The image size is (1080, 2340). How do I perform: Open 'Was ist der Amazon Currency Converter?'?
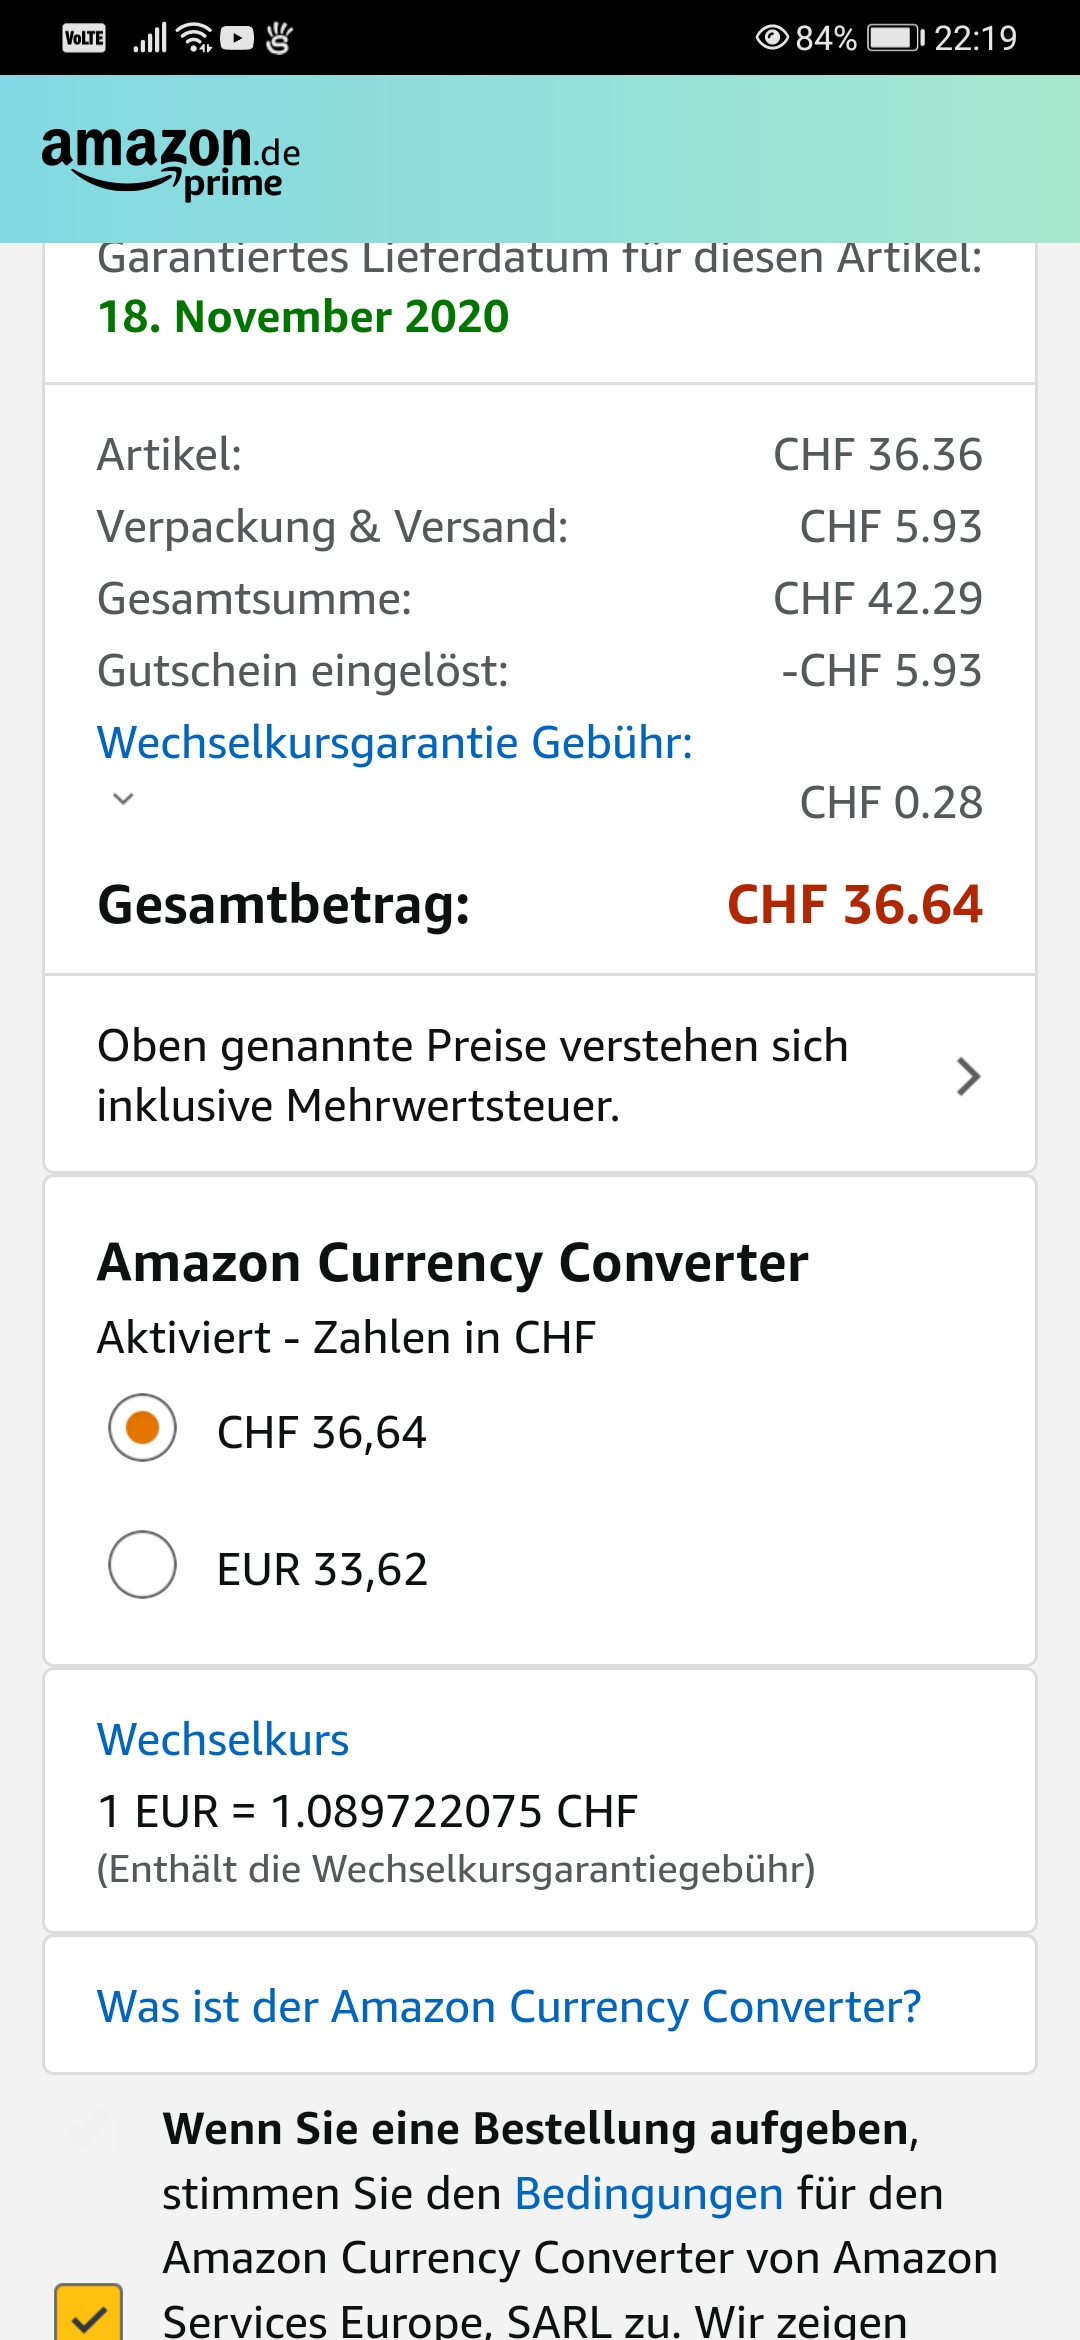coord(509,2007)
